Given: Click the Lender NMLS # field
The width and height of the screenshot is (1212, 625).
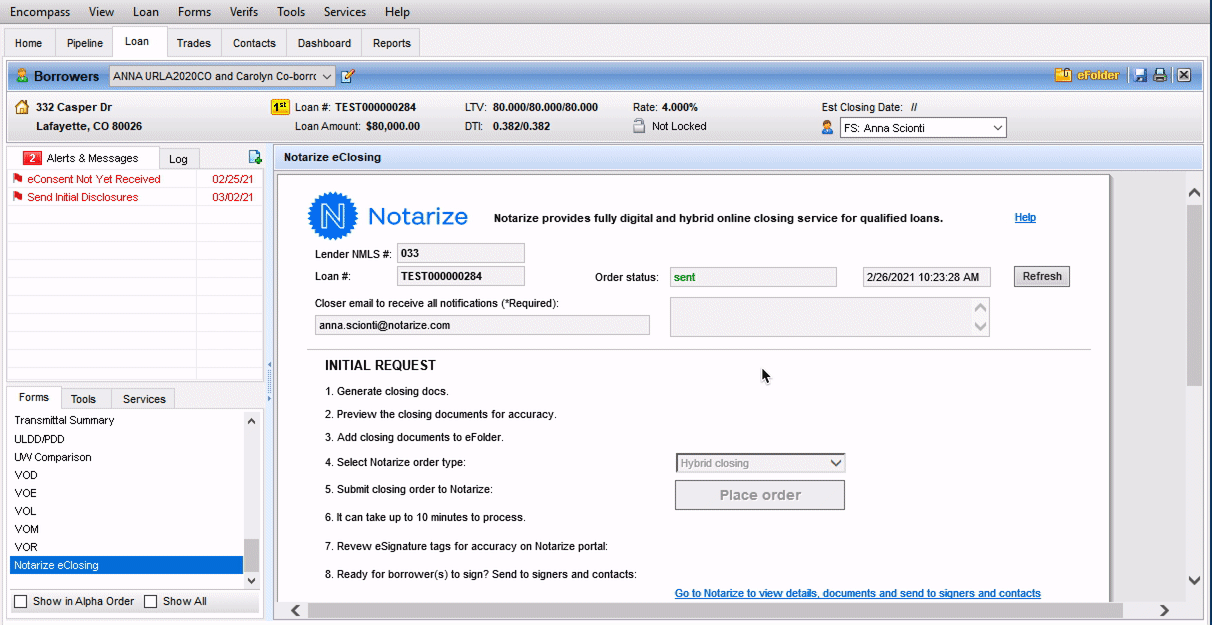Looking at the screenshot, I should (461, 253).
